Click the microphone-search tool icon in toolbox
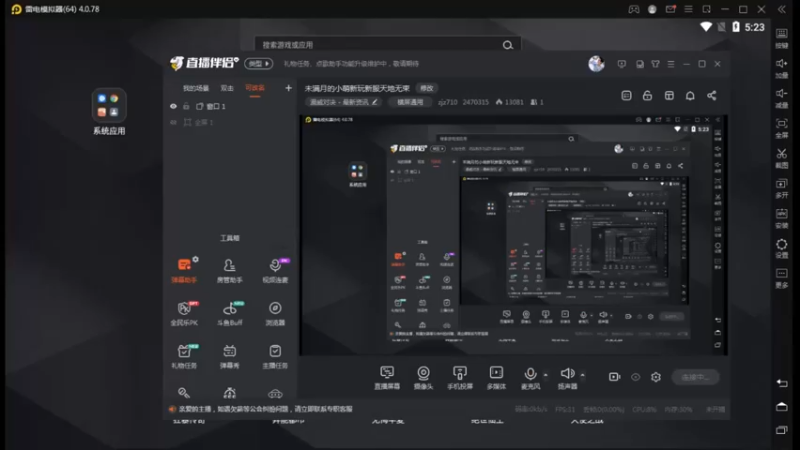The image size is (800, 450). [x=184, y=392]
